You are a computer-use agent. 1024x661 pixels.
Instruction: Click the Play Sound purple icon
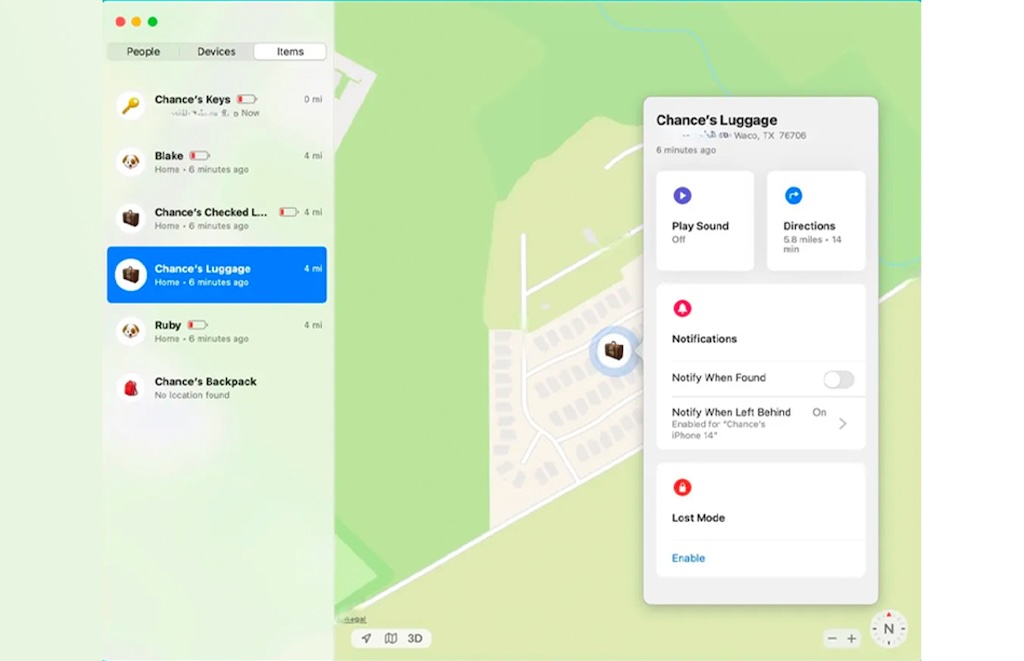(682, 196)
